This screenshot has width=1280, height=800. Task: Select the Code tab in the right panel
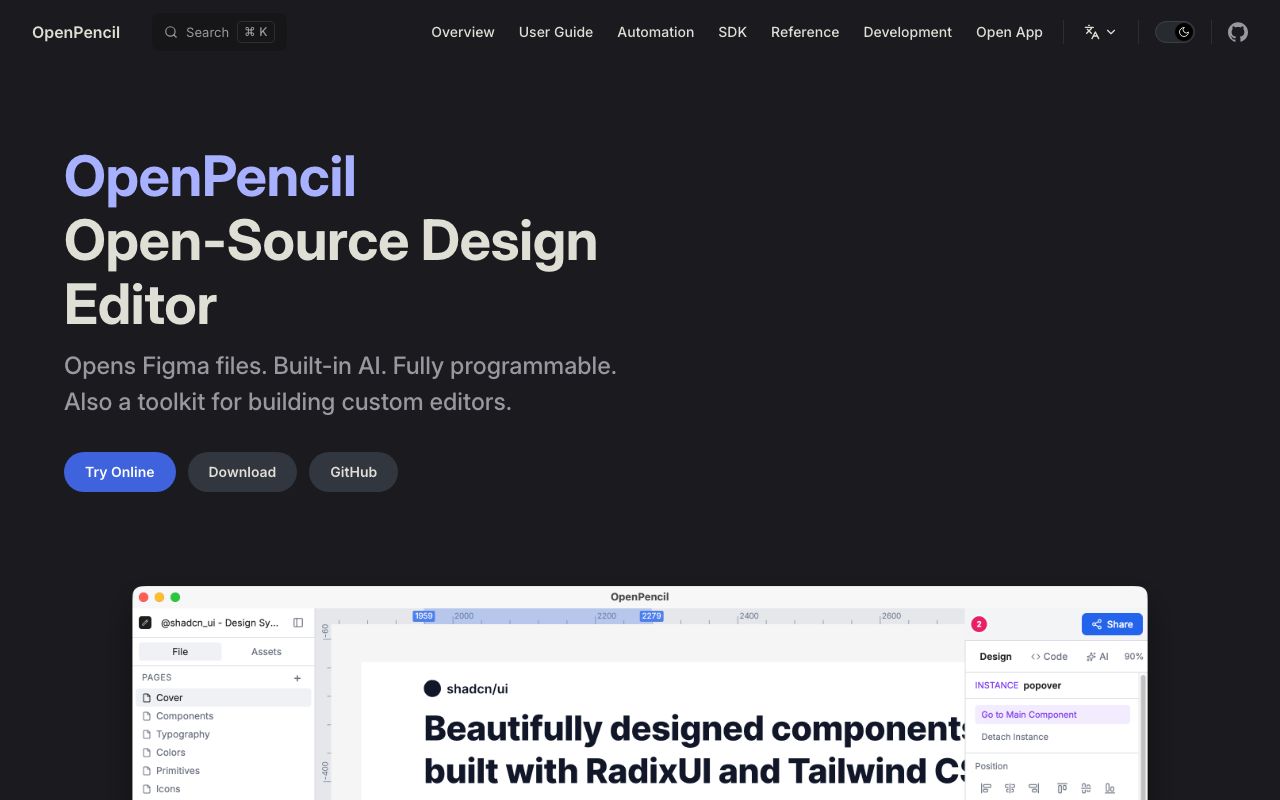point(1049,657)
